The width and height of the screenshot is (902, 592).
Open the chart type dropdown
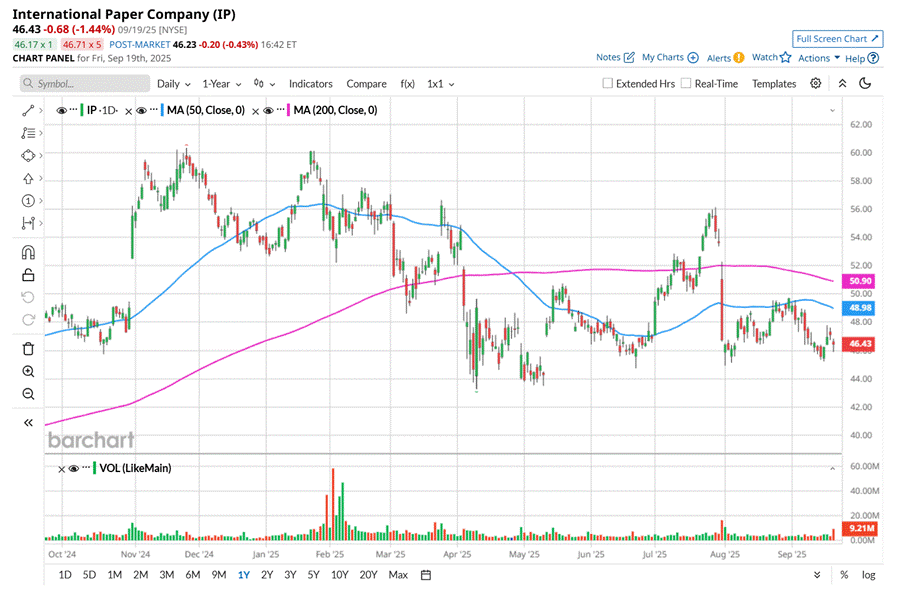click(x=264, y=84)
